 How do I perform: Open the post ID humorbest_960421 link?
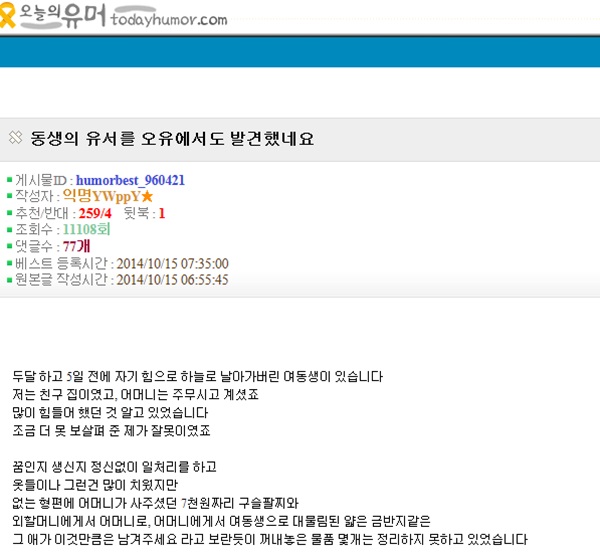(130, 180)
